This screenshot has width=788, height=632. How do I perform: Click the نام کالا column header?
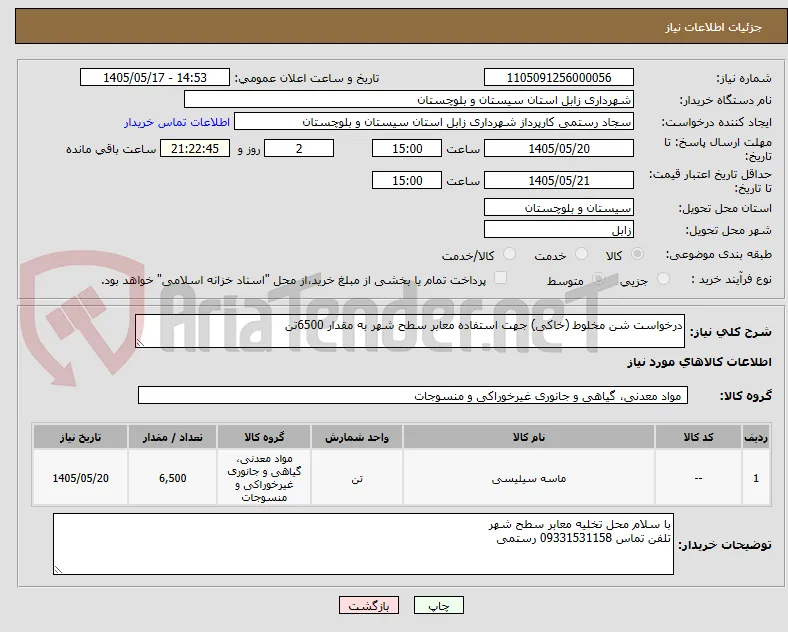[x=529, y=437]
